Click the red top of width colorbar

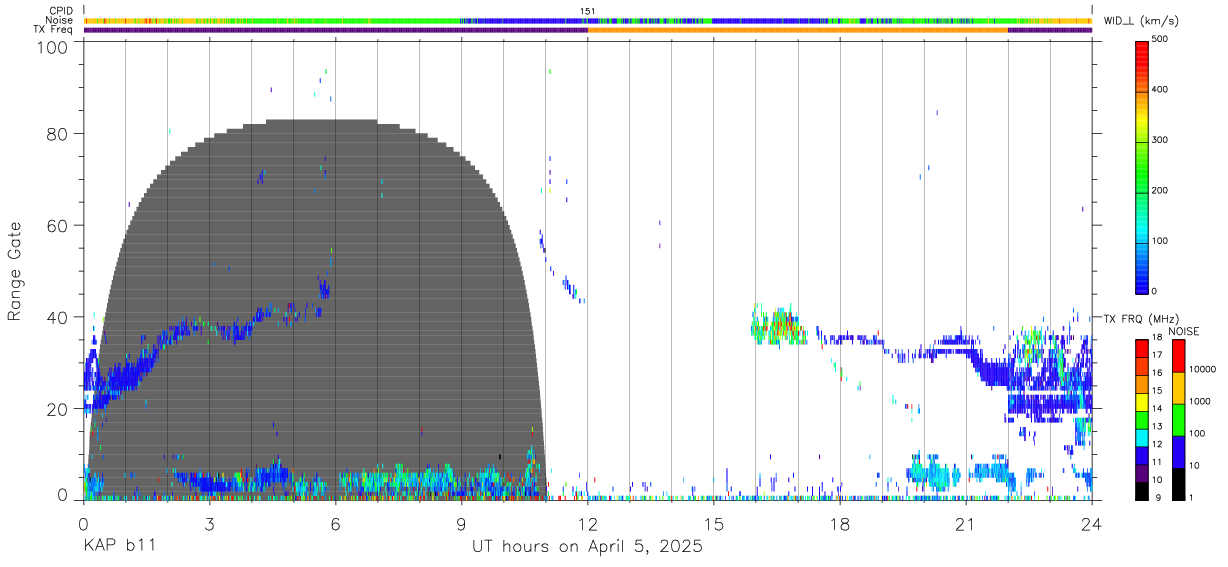[x=1142, y=50]
